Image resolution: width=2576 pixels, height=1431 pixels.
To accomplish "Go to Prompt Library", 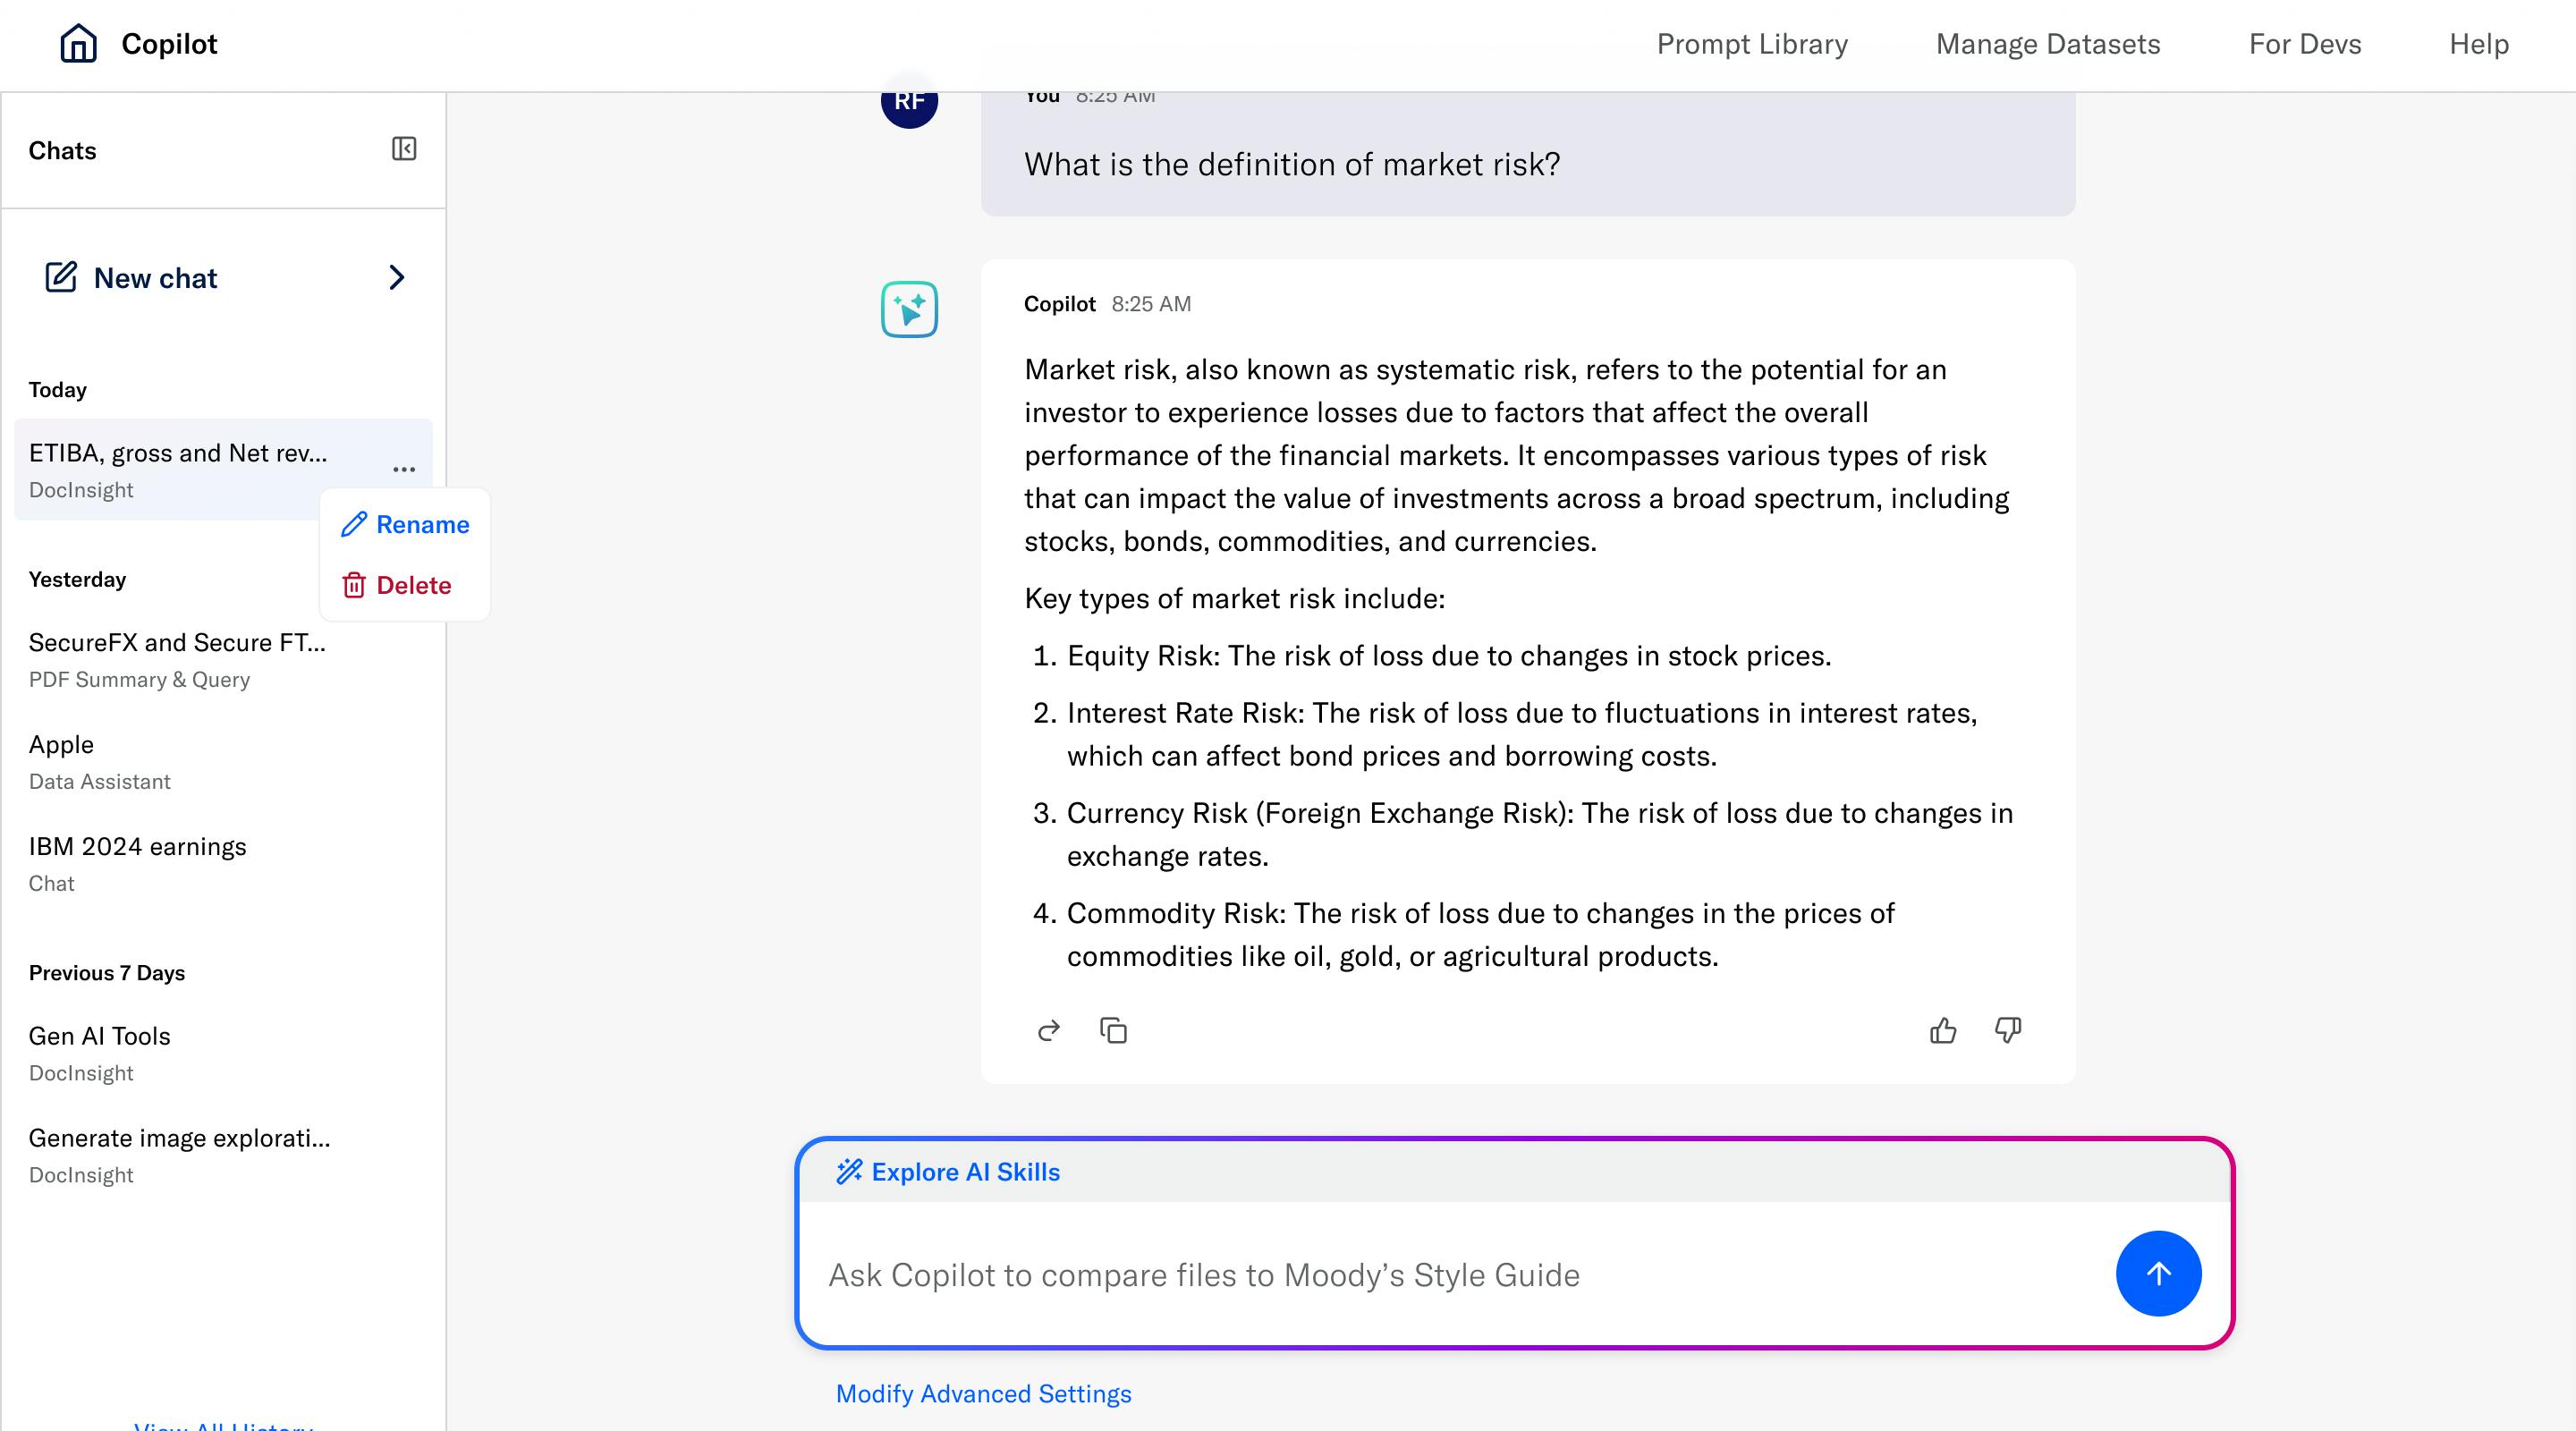I will pyautogui.click(x=1752, y=44).
